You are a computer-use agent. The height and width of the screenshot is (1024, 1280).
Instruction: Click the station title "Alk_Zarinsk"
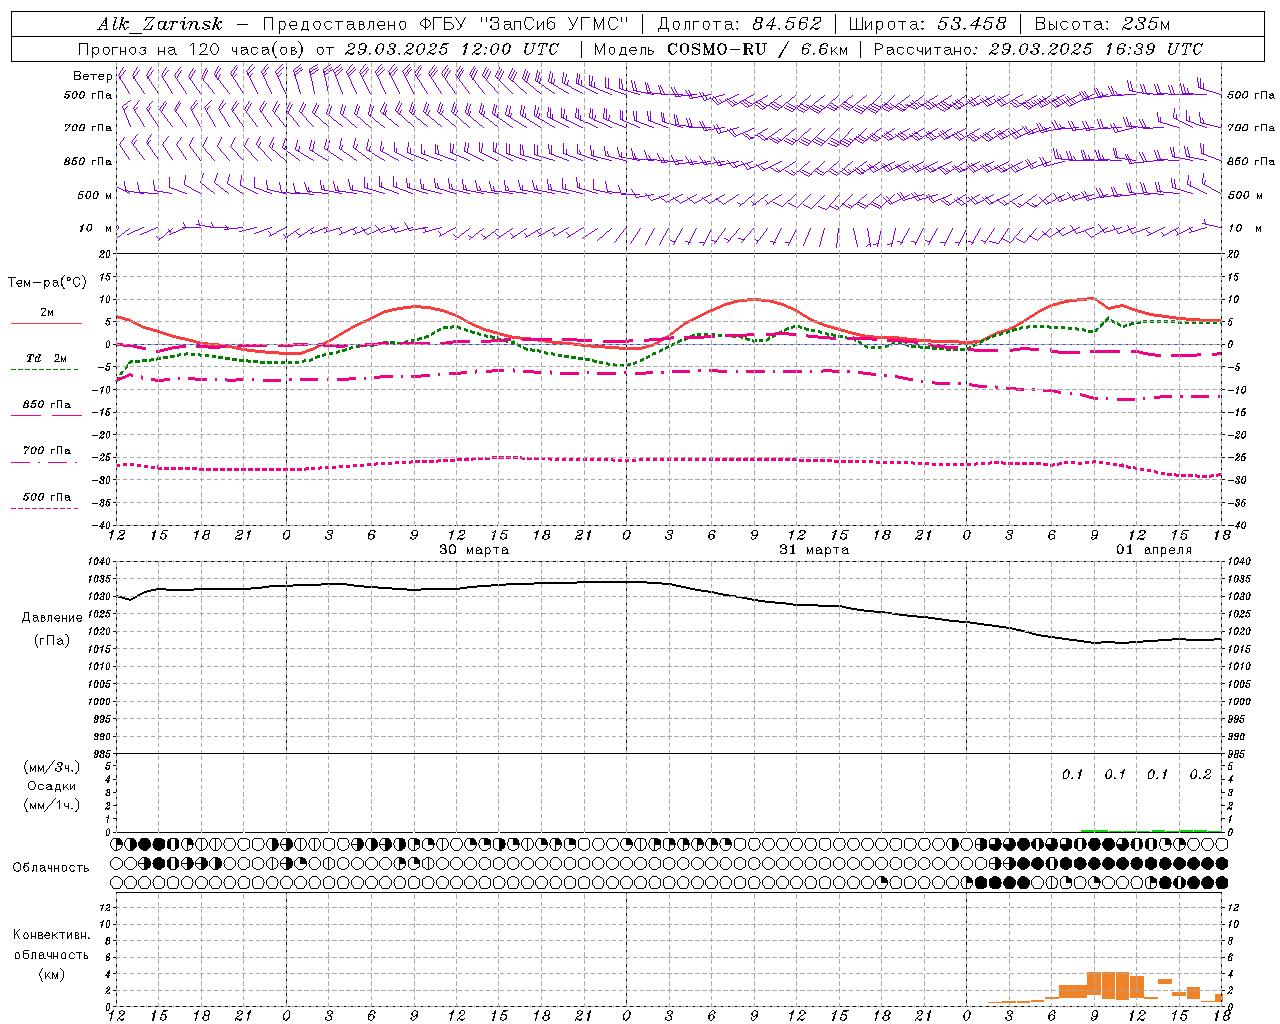(160, 24)
